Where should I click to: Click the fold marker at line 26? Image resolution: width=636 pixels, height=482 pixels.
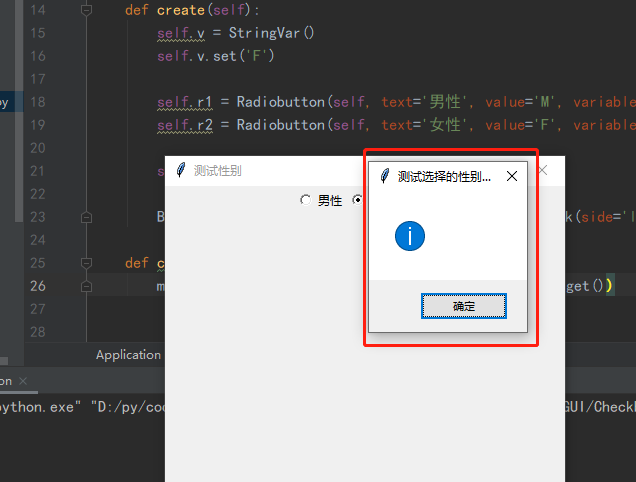[86, 286]
